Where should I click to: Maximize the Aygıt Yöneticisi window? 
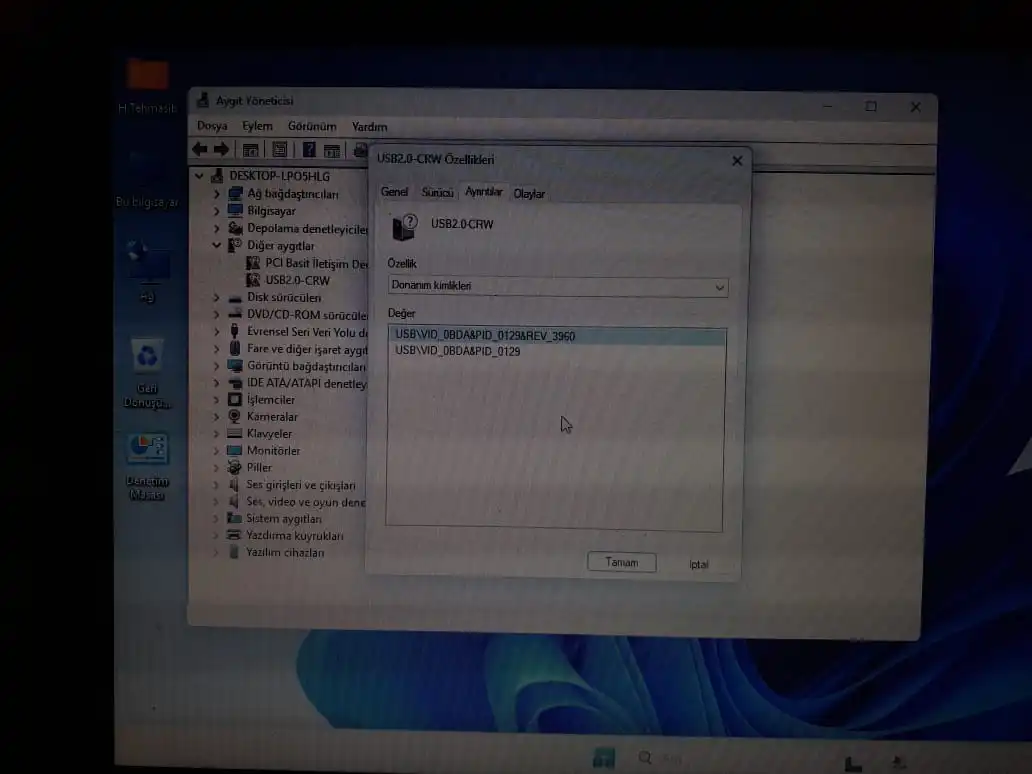[x=871, y=107]
